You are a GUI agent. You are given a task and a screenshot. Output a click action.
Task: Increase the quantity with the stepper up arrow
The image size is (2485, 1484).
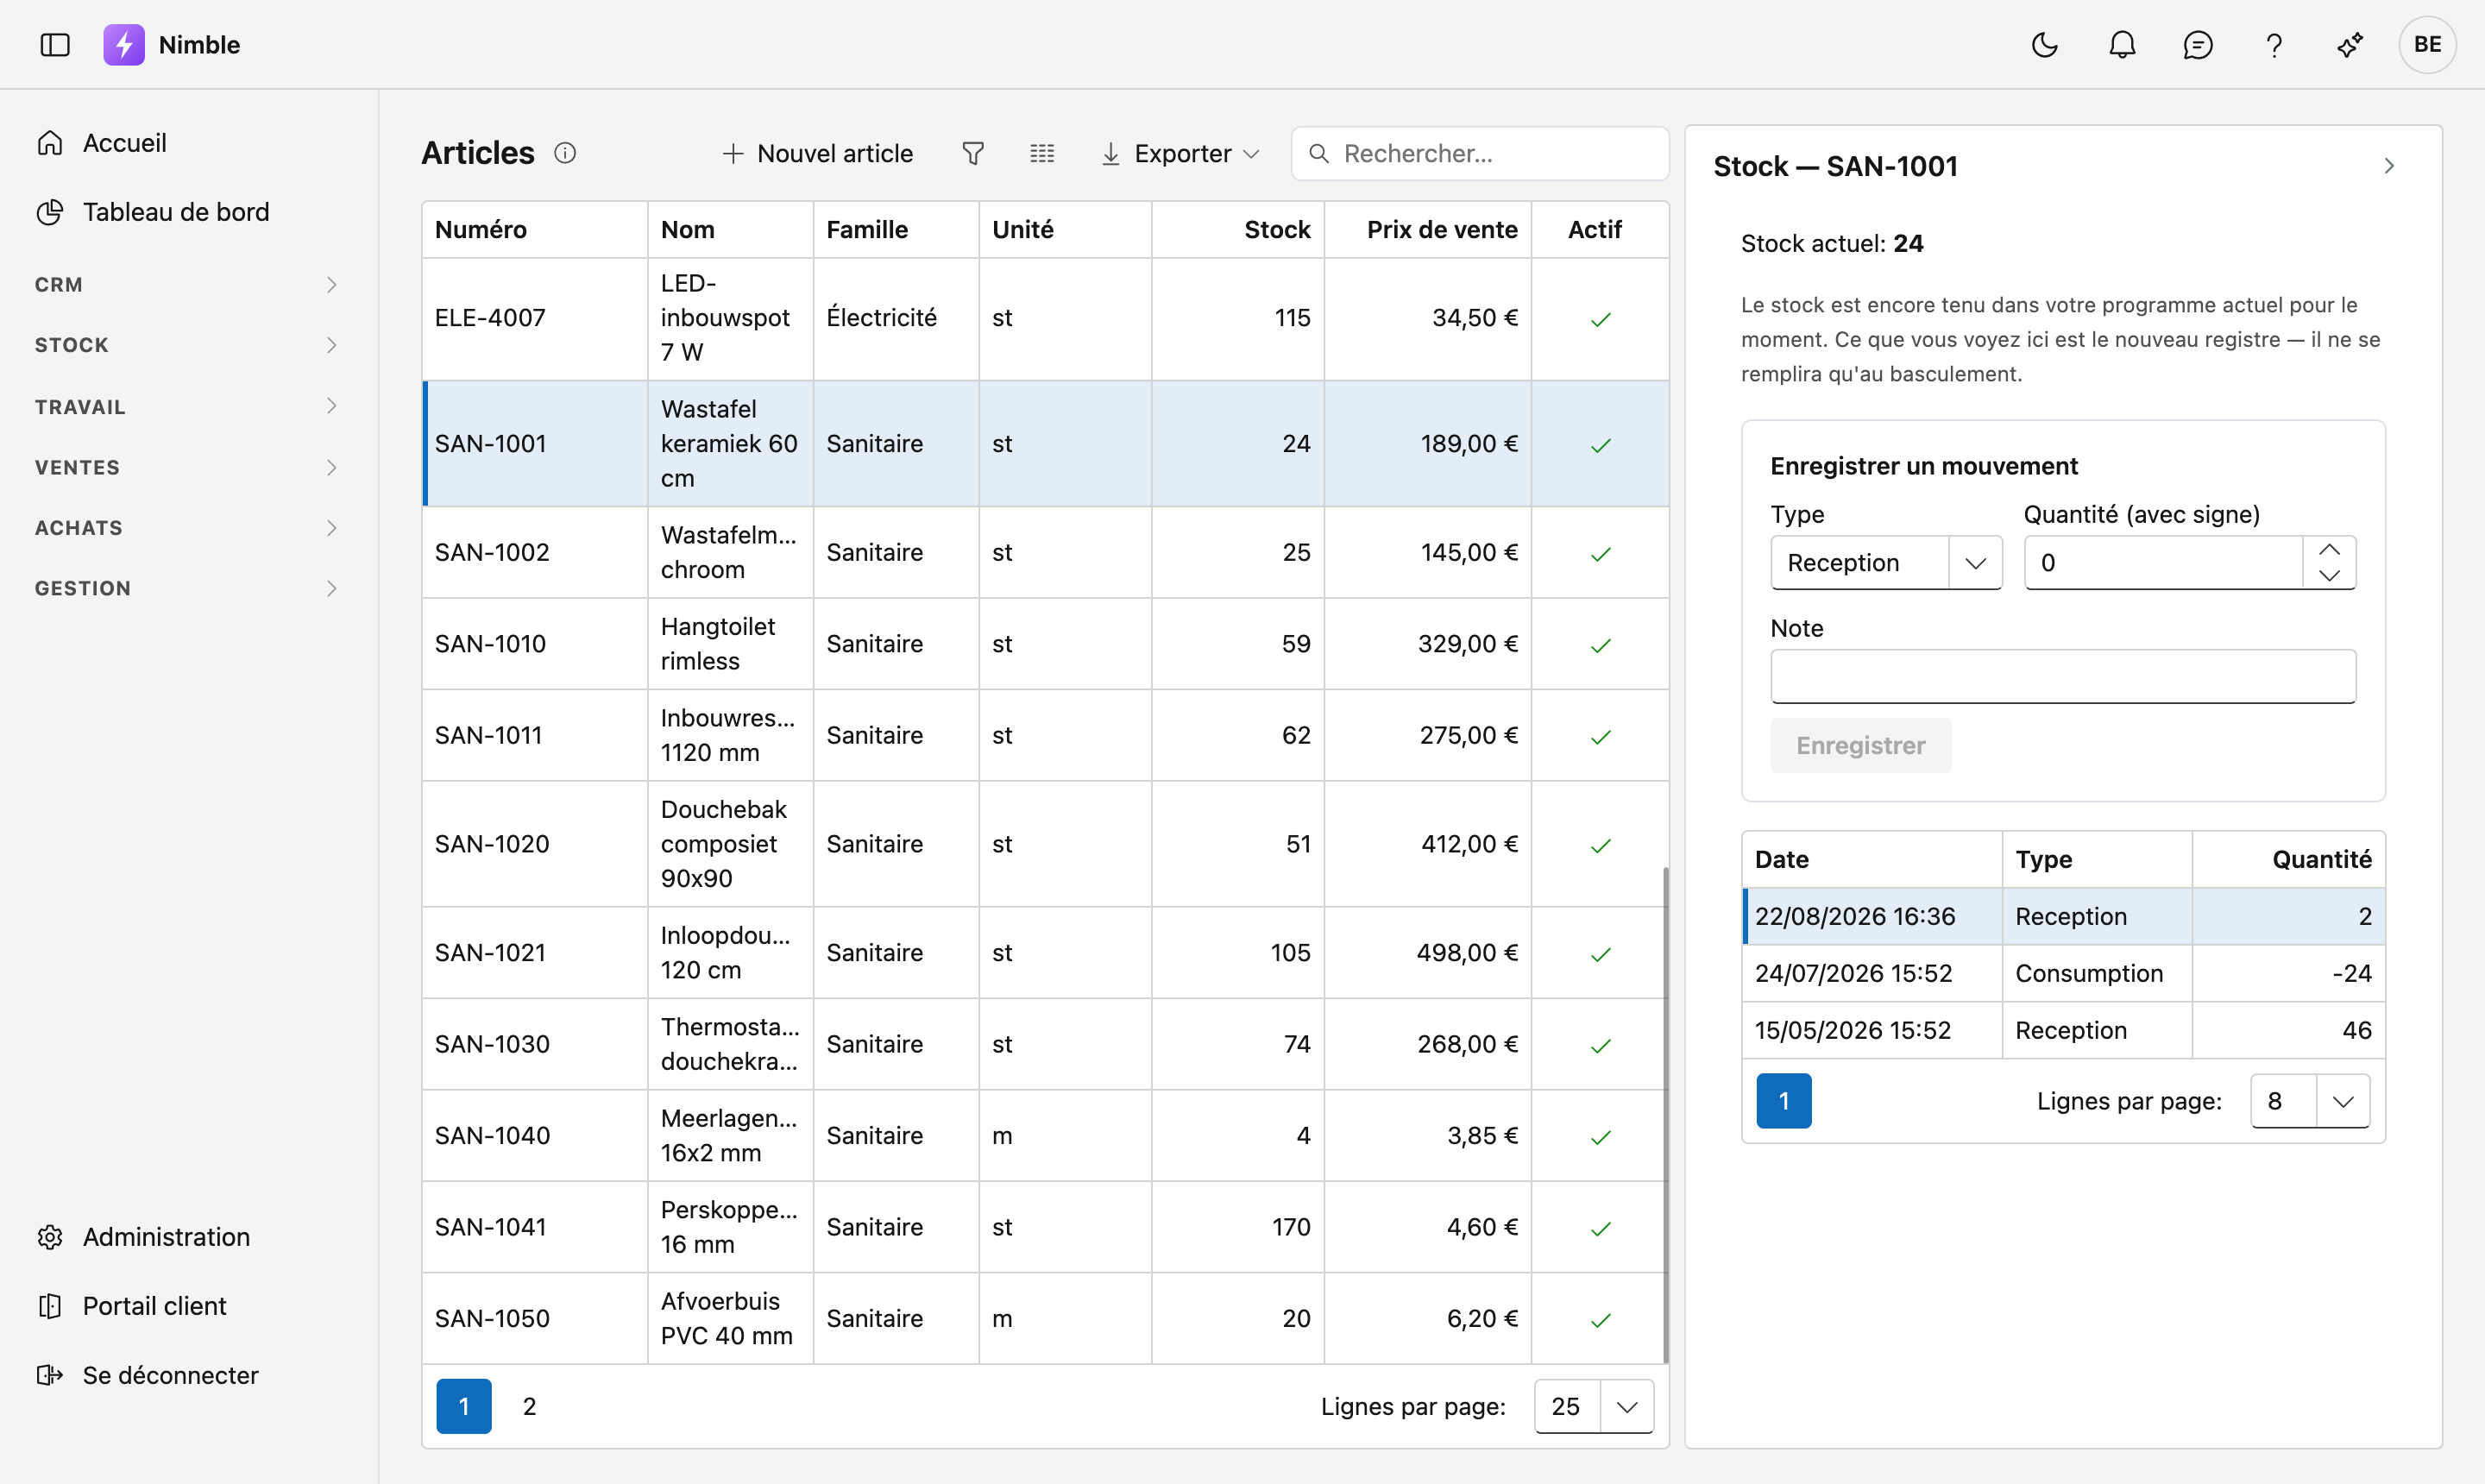click(x=2329, y=550)
